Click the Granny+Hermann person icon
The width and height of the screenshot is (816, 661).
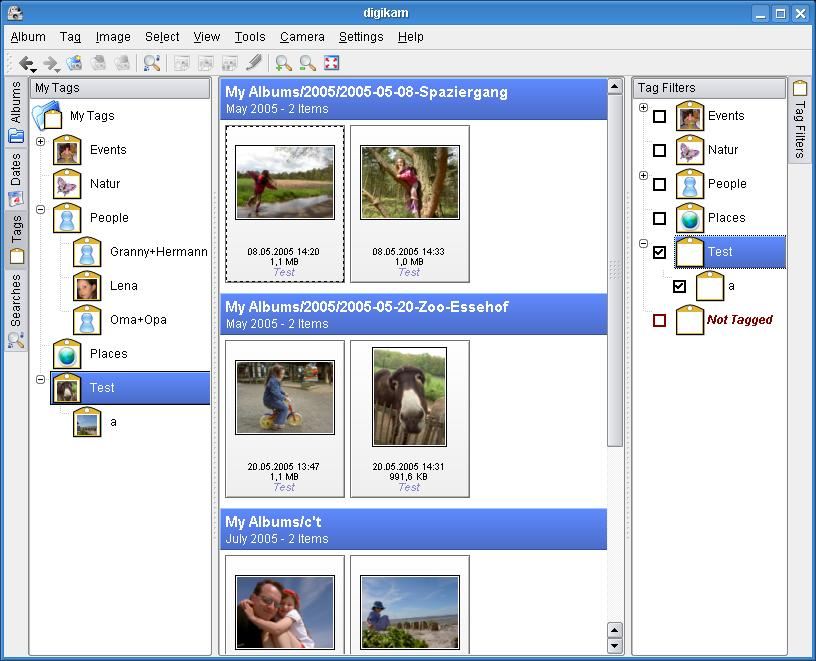(x=87, y=252)
